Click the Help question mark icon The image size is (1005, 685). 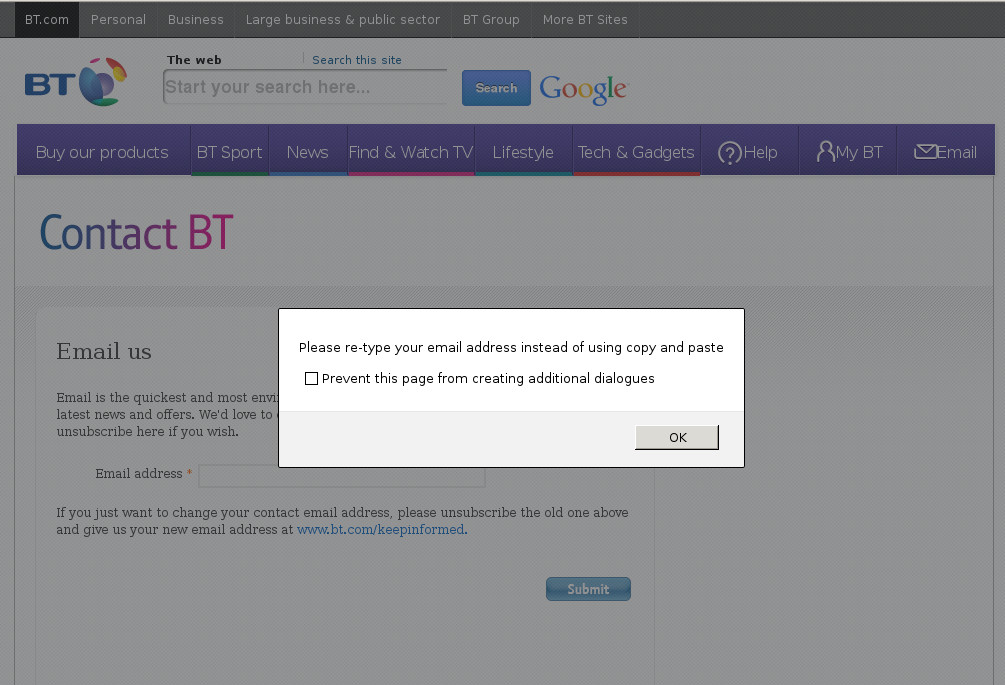[x=729, y=153]
